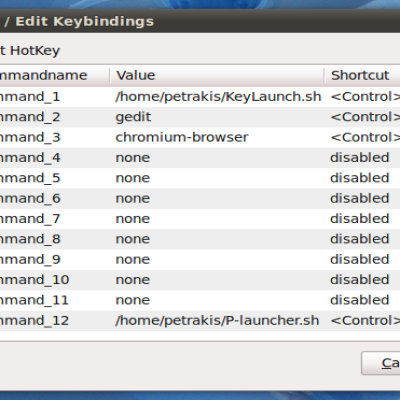400x400 pixels.
Task: Click the disabled shortcut for command_6
Action: [x=360, y=198]
